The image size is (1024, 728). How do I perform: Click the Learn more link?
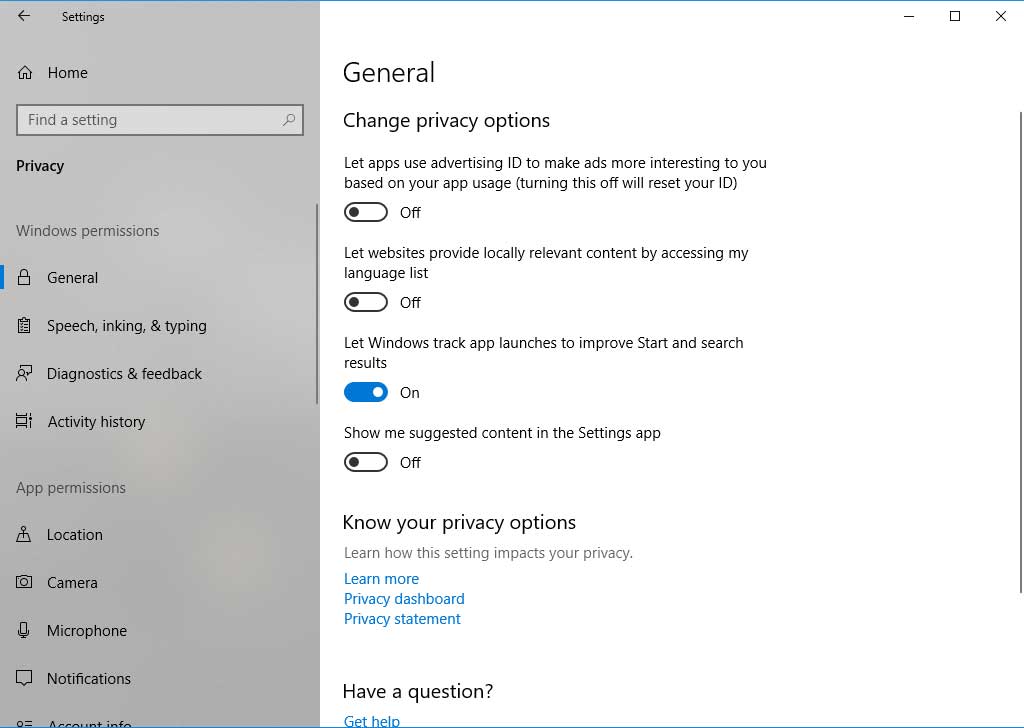(x=381, y=578)
